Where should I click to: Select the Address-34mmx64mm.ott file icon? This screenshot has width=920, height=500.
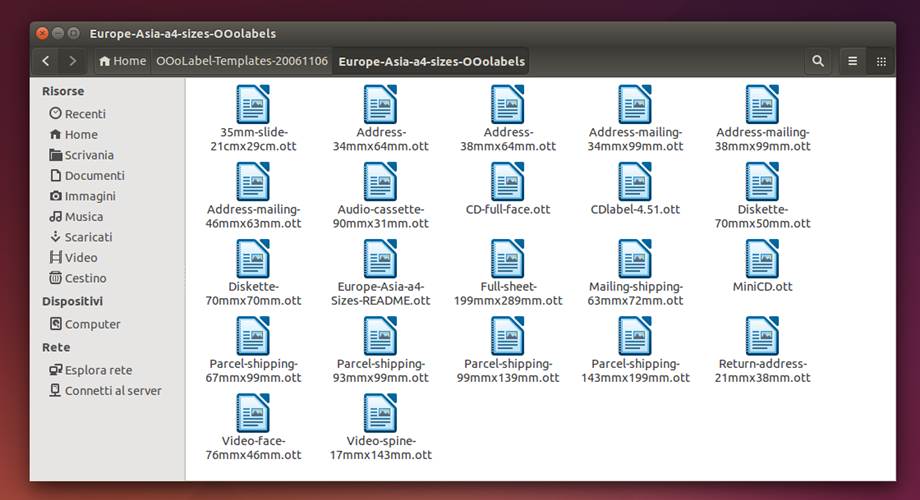tap(380, 104)
